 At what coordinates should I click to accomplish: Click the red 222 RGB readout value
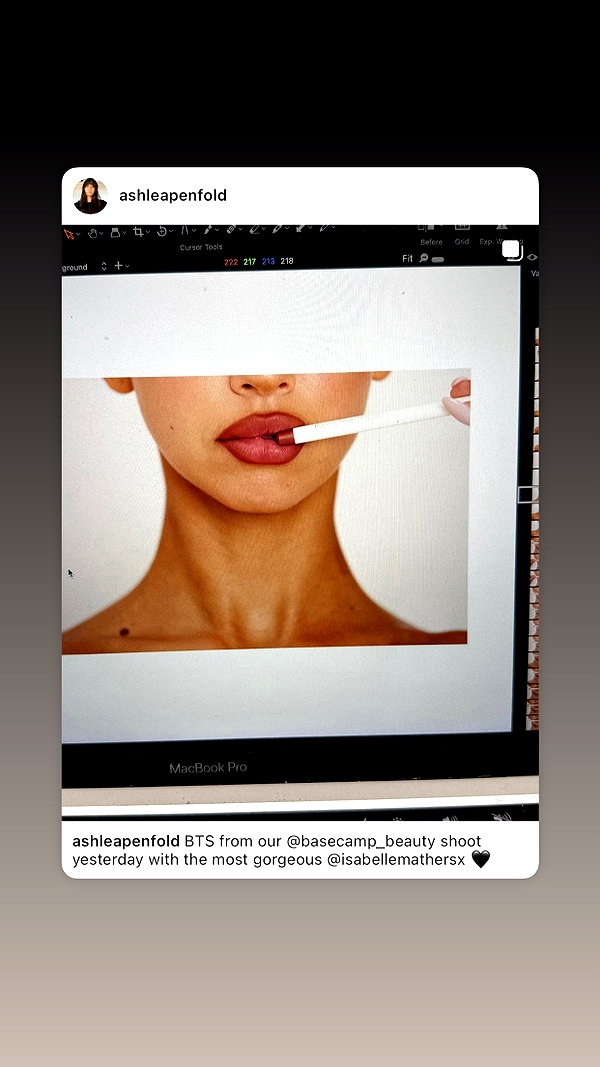click(231, 262)
